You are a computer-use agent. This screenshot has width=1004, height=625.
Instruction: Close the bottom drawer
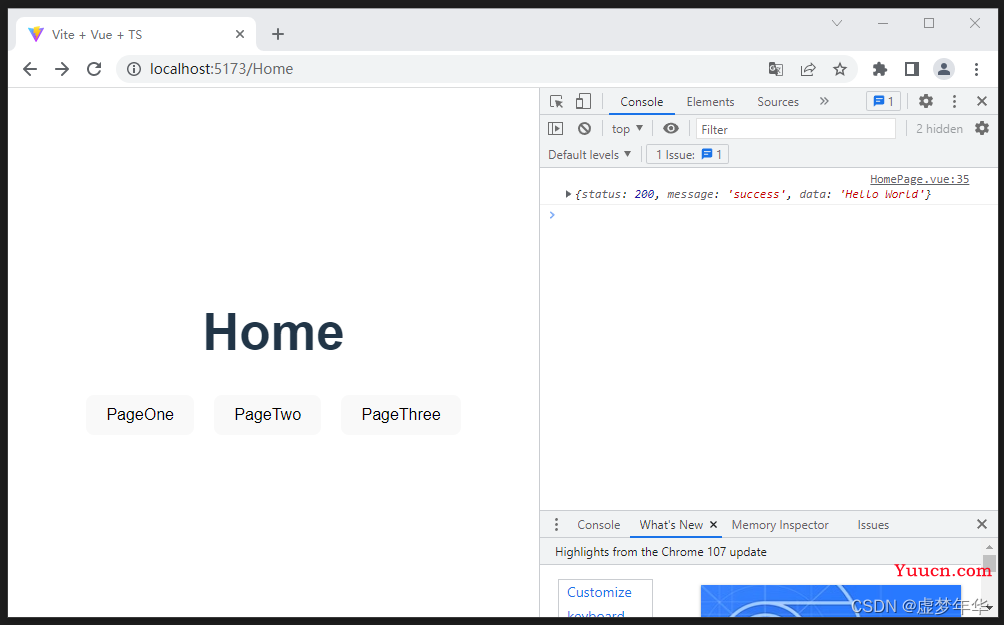pos(982,524)
